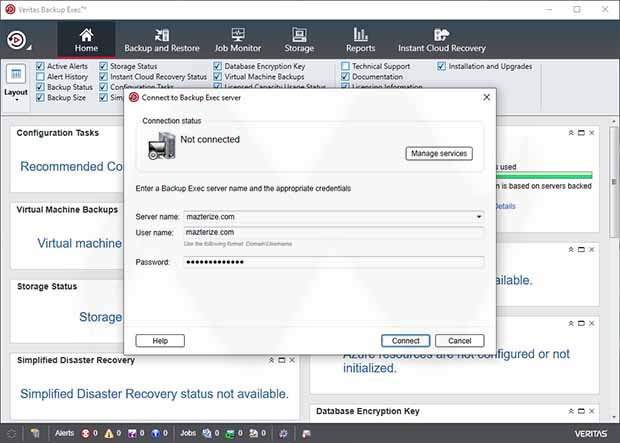Toggle the Documentation checkbox
This screenshot has height=443, width=620.
[345, 76]
